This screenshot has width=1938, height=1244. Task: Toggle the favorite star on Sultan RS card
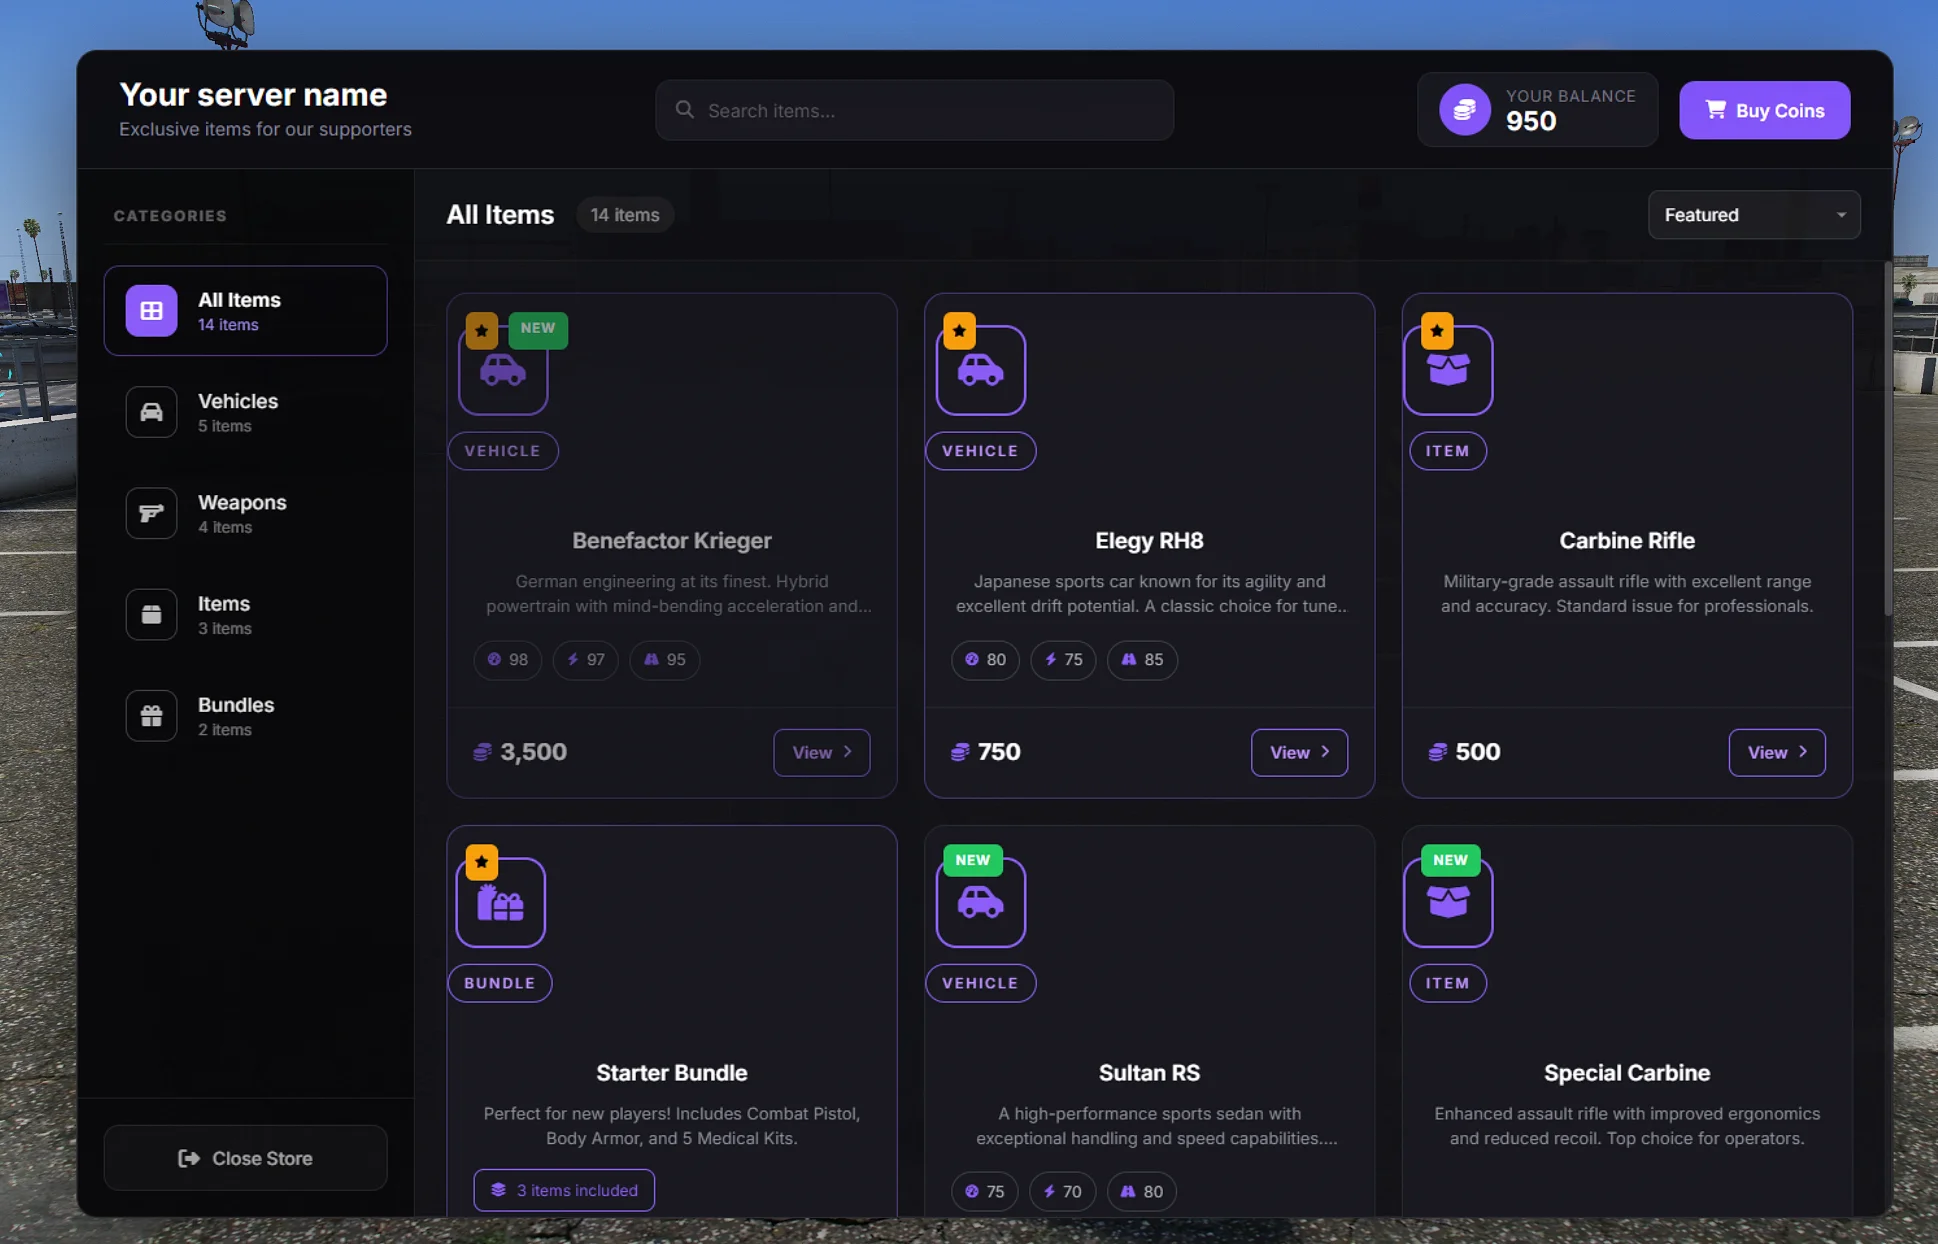pyautogui.click(x=972, y=860)
